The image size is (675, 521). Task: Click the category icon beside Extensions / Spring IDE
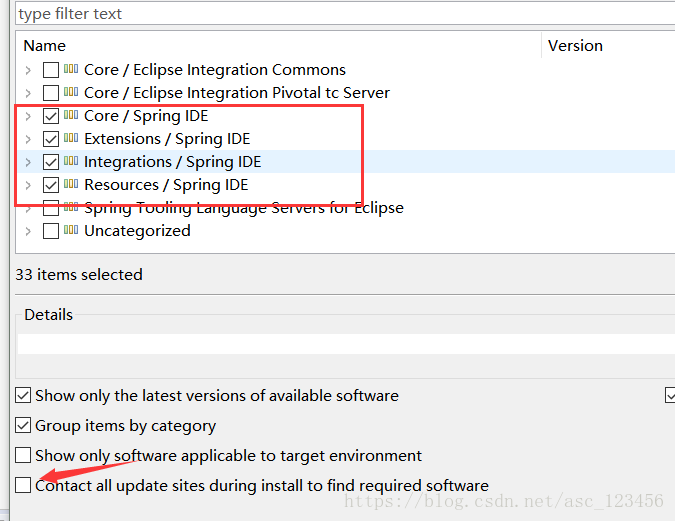pos(71,138)
